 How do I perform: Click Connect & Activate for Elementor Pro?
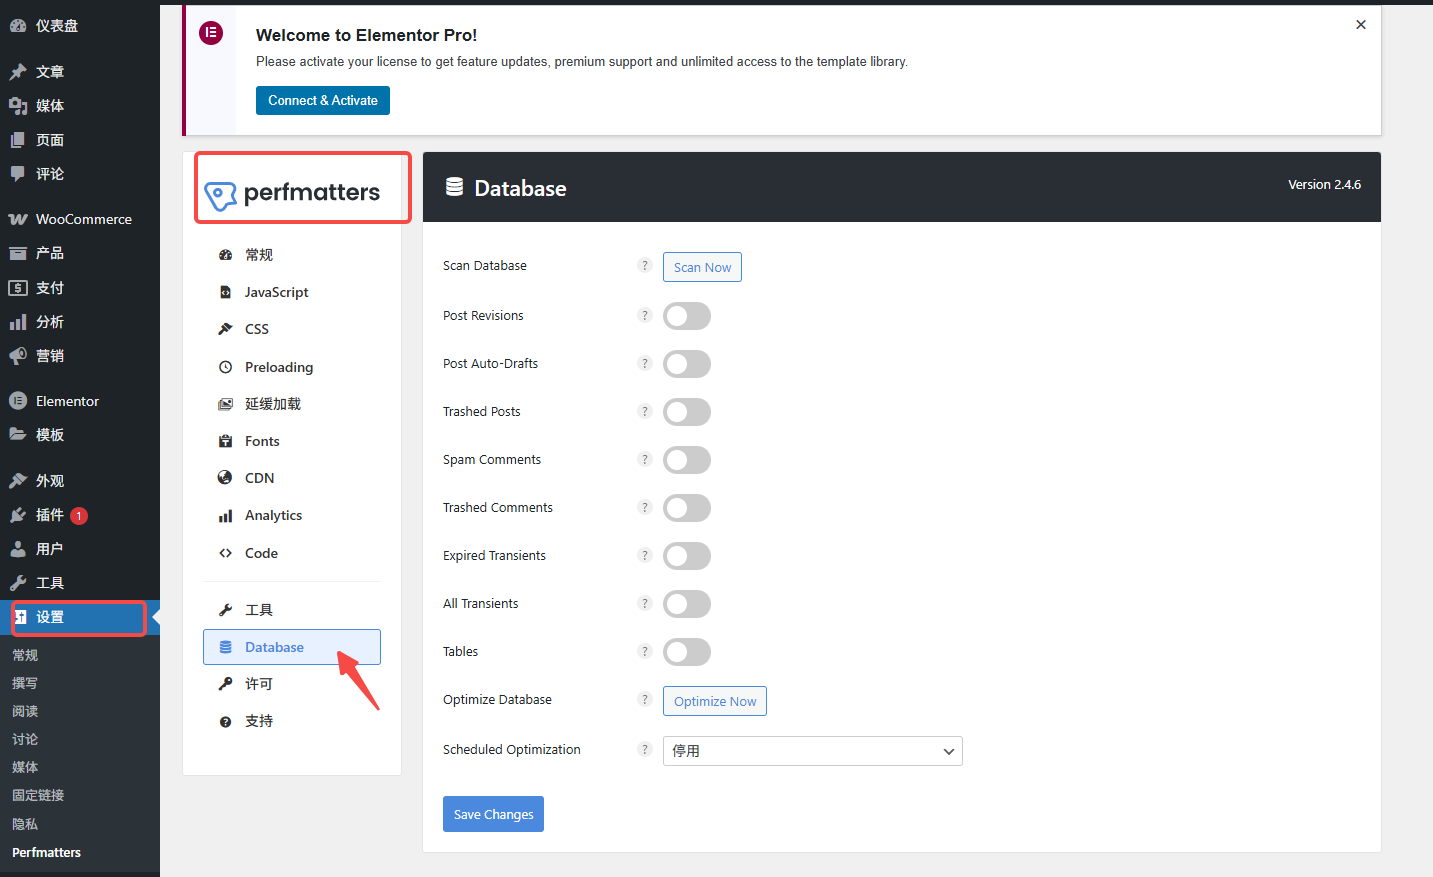(322, 100)
